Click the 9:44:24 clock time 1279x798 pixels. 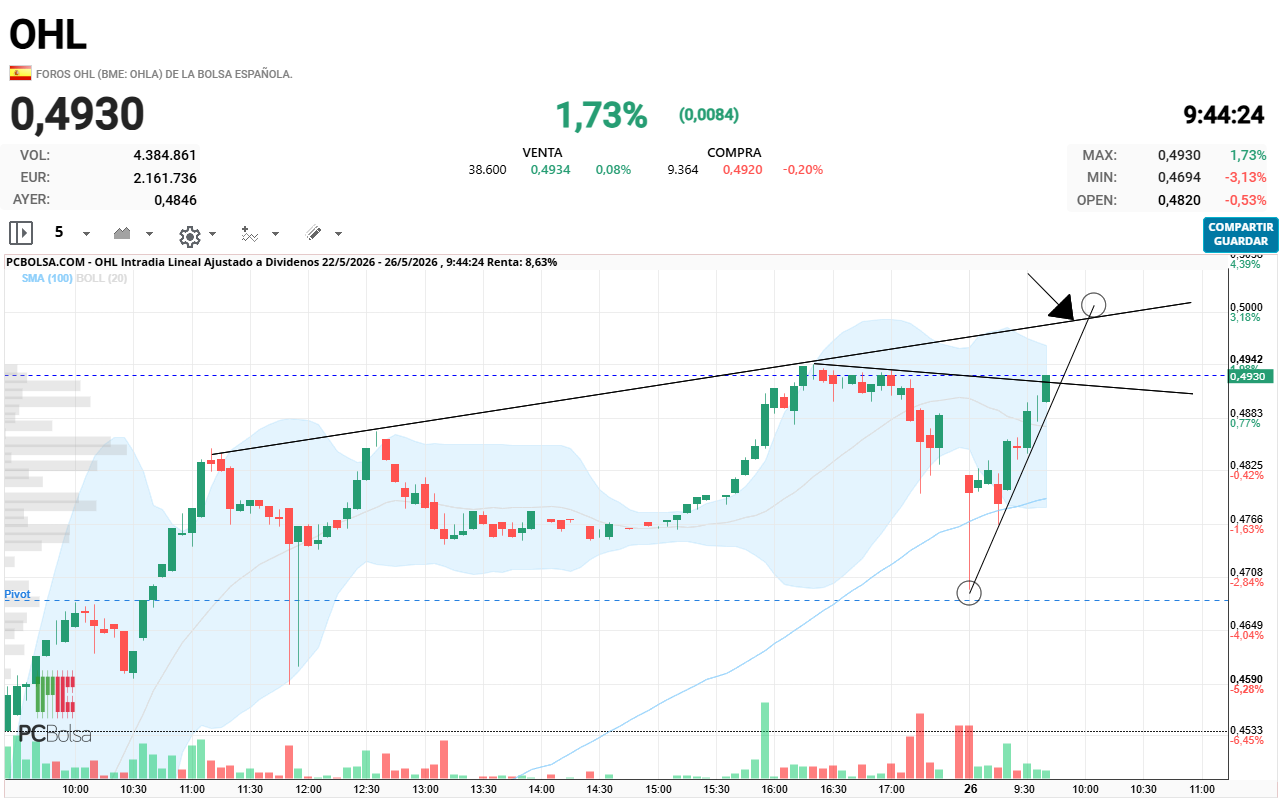click(x=1224, y=115)
